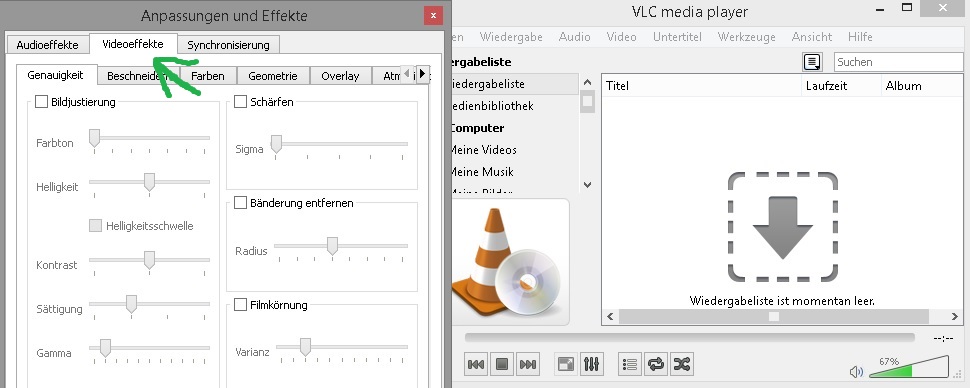The image size is (970, 388).
Task: Sort playlist by Laufzeit column header
Action: click(841, 86)
